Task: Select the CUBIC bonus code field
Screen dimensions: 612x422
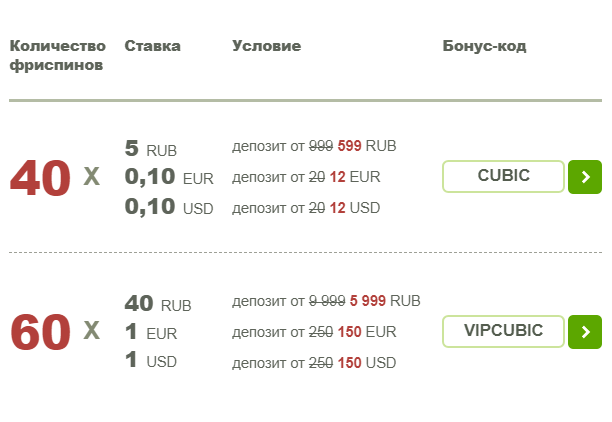Action: tap(503, 177)
